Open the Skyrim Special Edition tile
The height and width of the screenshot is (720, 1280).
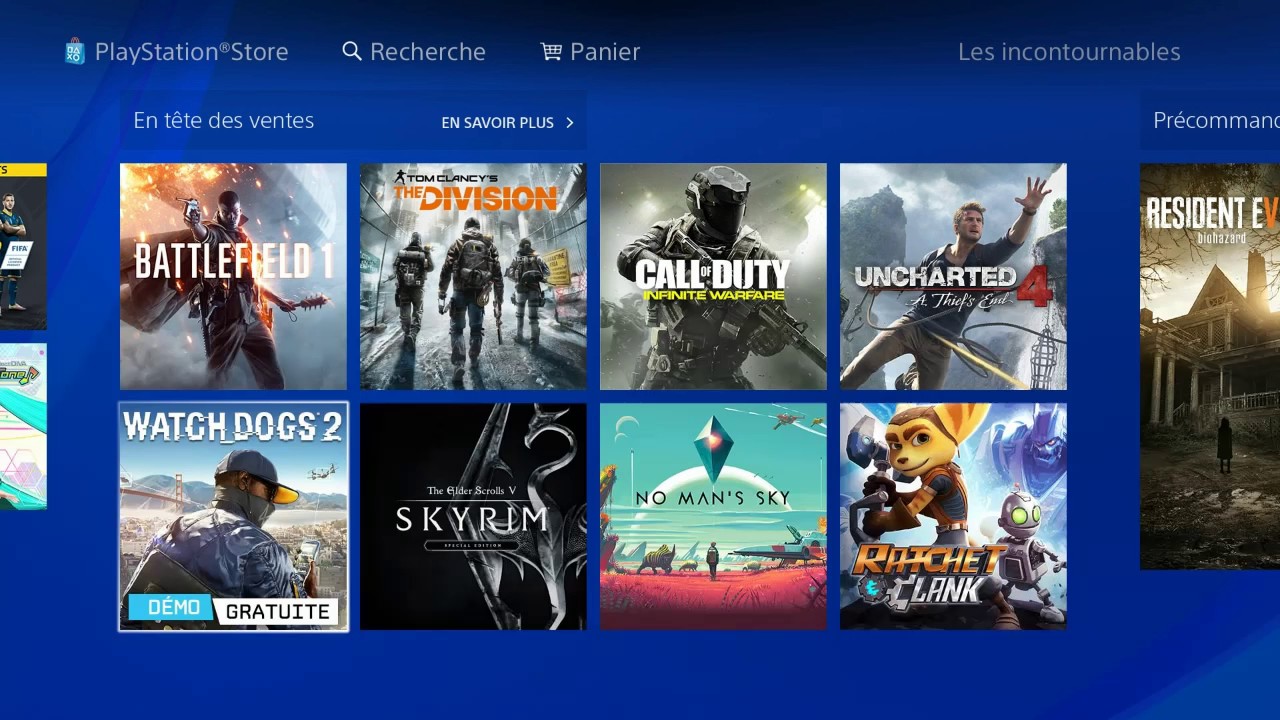point(473,516)
